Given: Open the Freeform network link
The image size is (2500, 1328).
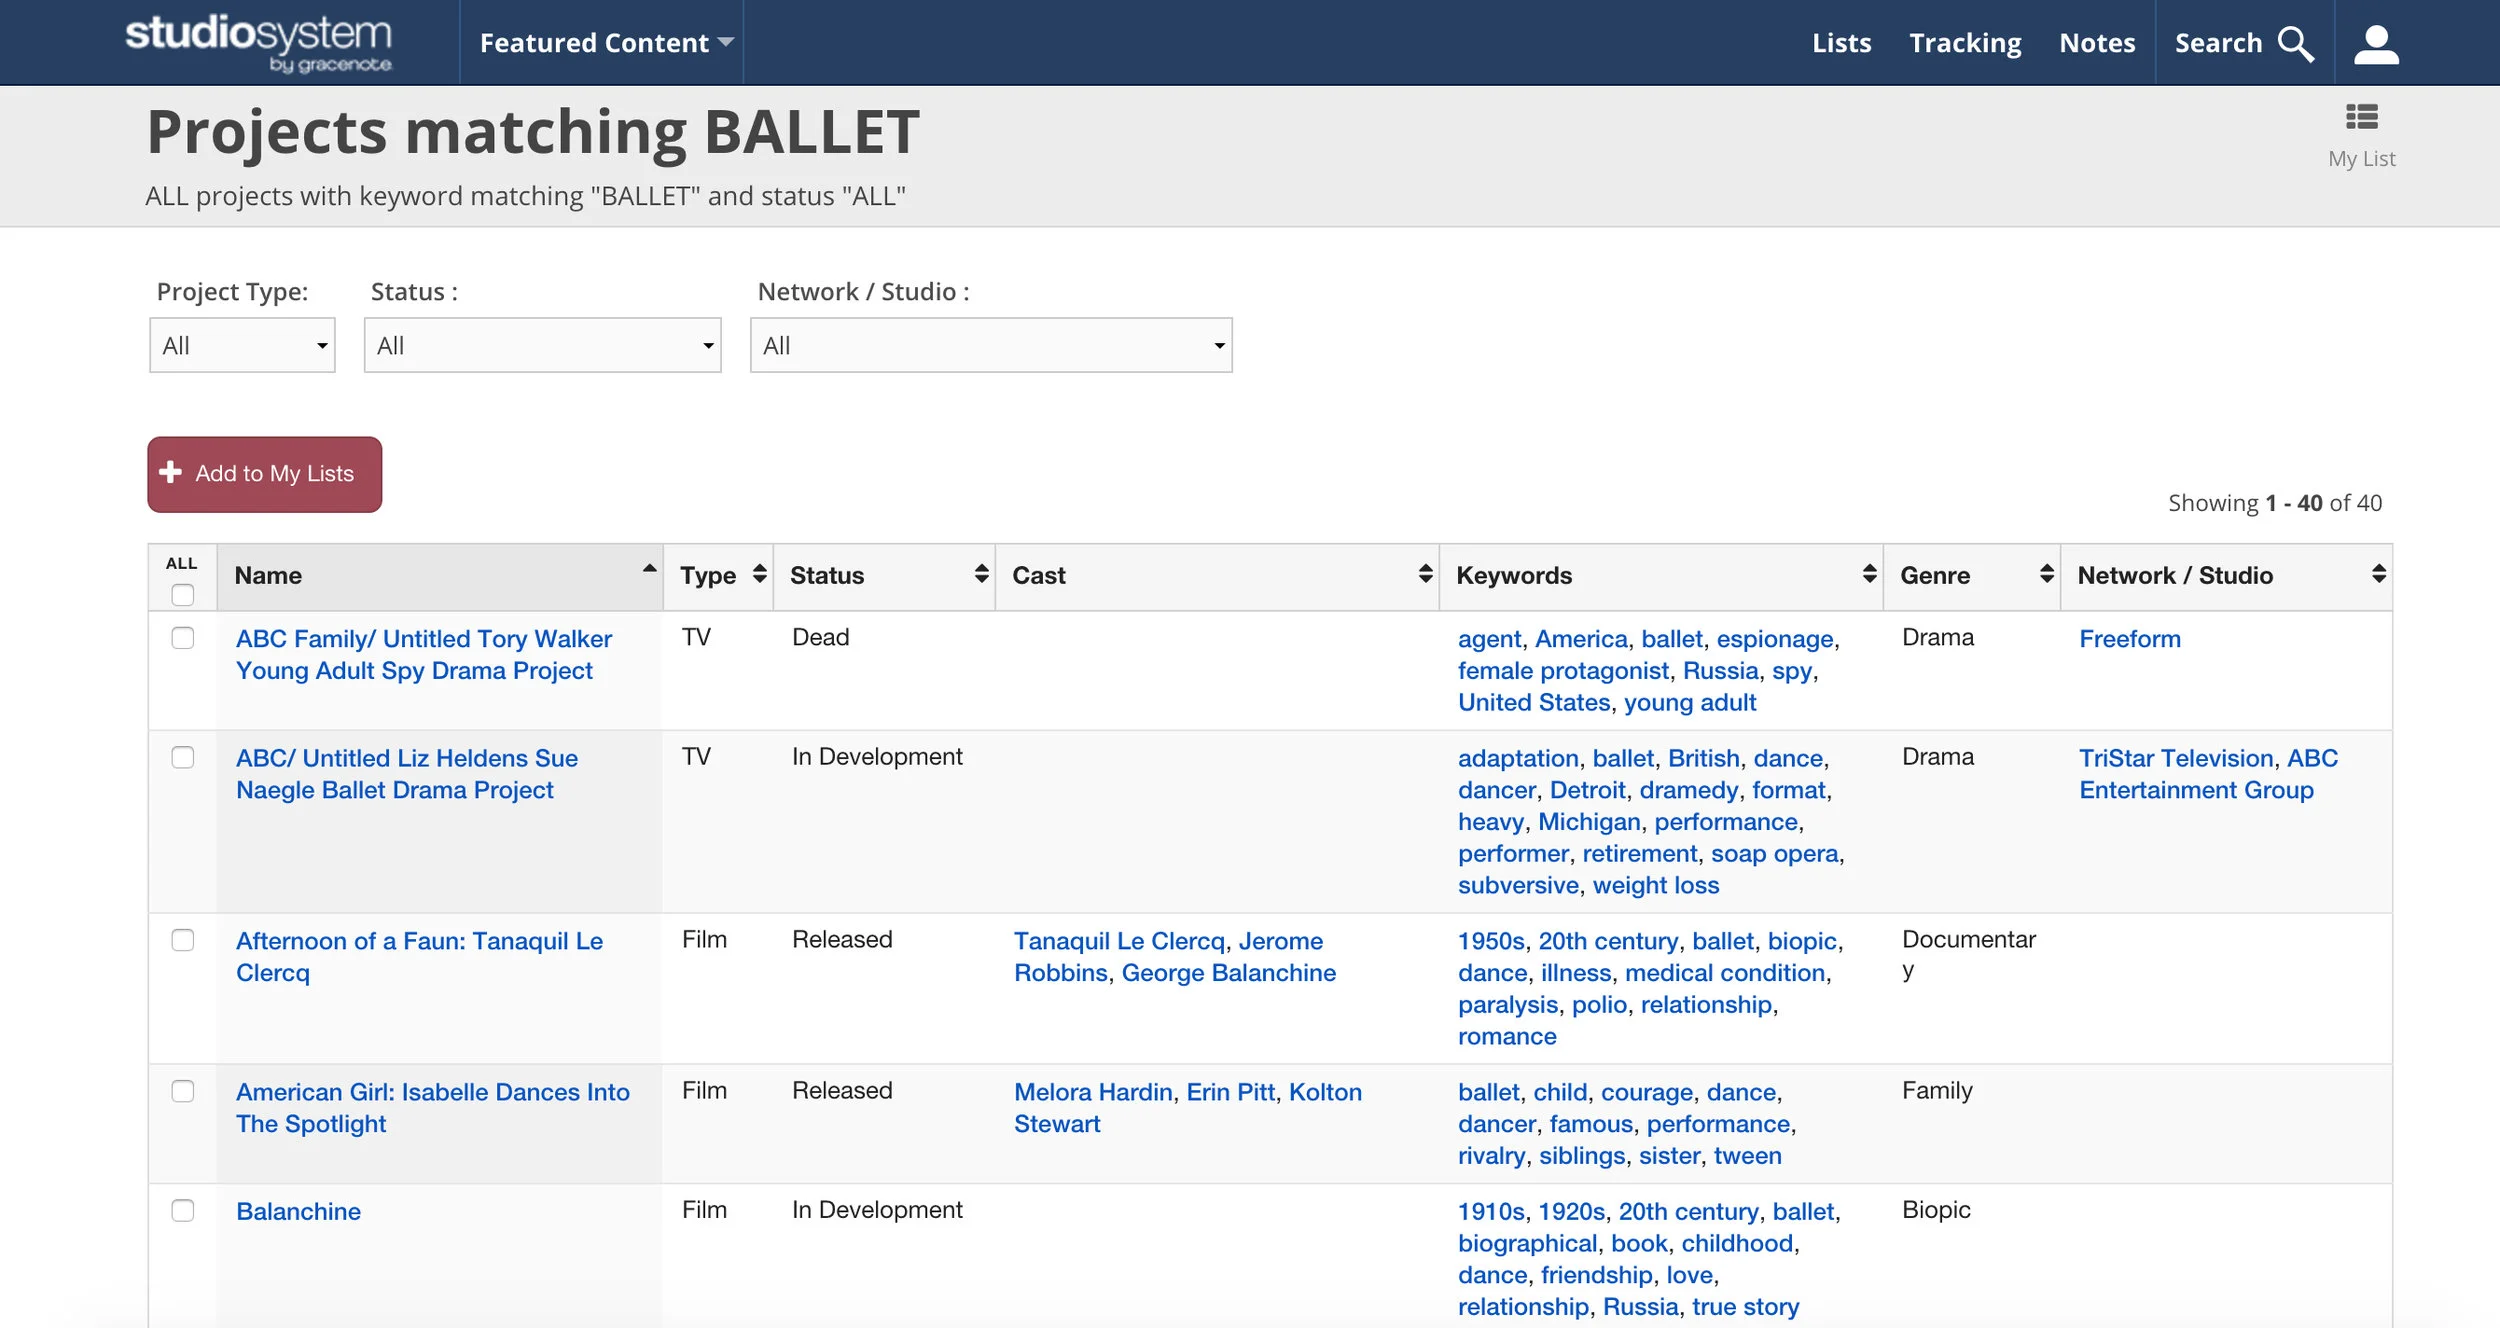Looking at the screenshot, I should tap(2129, 639).
